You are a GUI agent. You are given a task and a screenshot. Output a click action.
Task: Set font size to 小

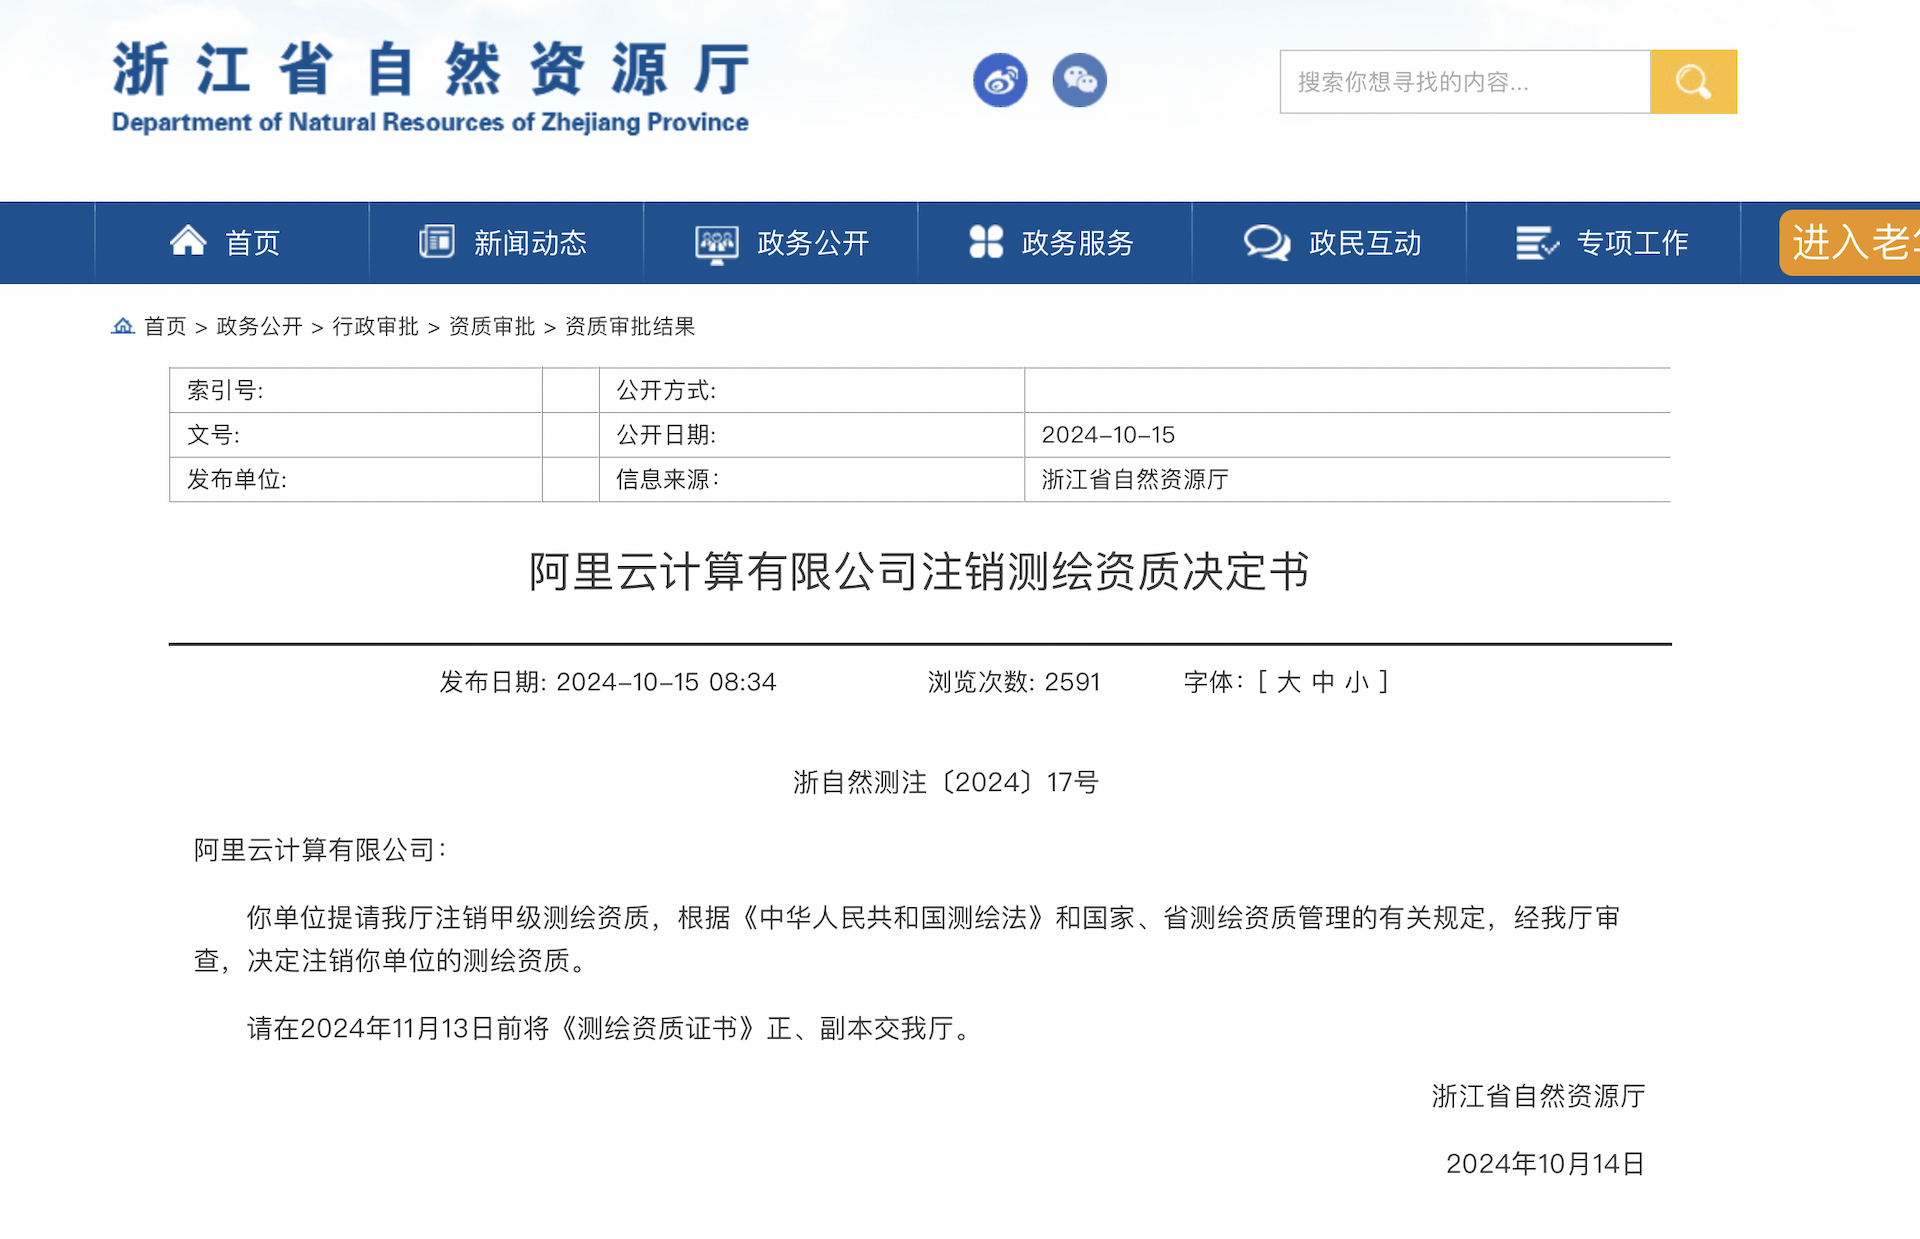point(1356,682)
